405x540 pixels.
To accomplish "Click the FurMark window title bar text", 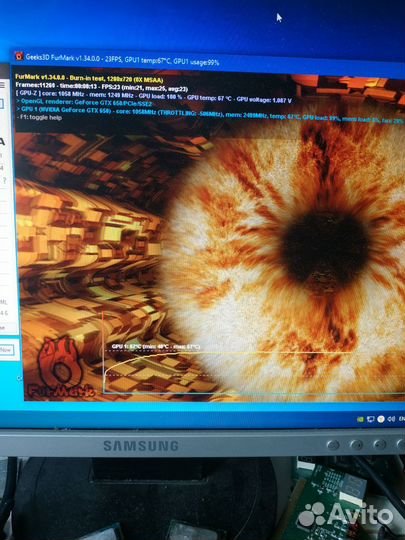I will [122, 60].
